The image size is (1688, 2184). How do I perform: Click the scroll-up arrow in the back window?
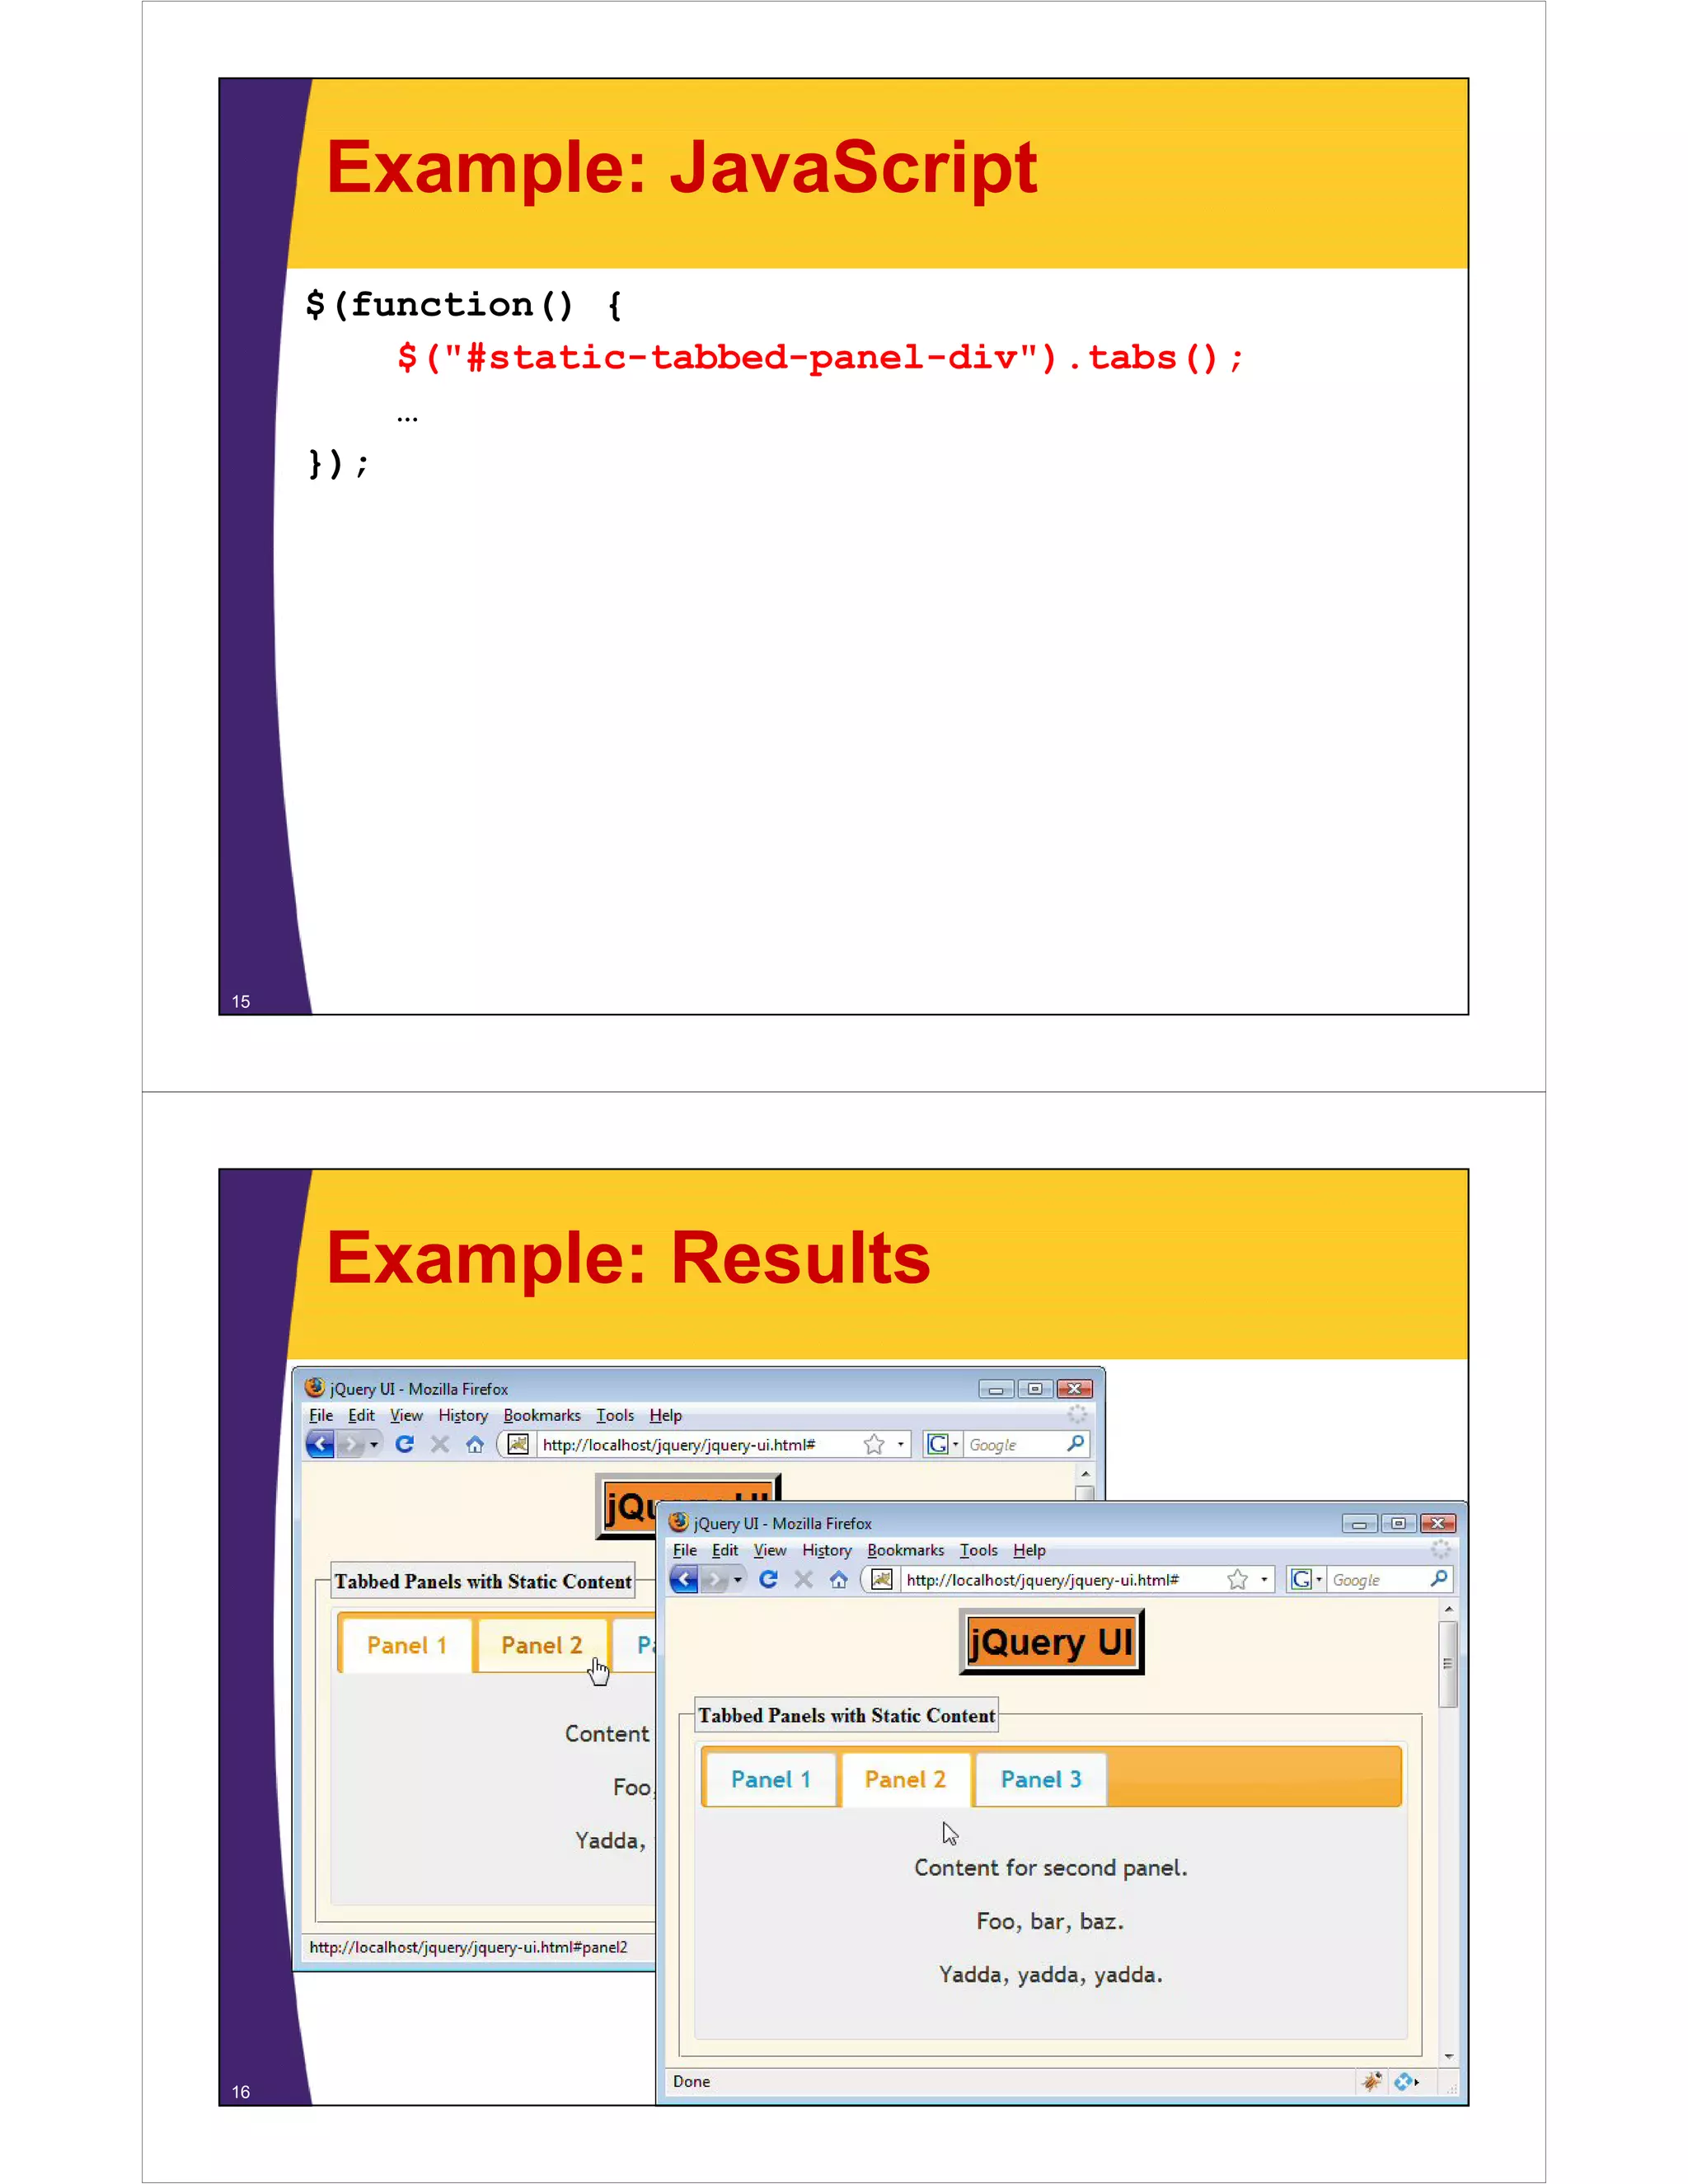(1085, 1474)
